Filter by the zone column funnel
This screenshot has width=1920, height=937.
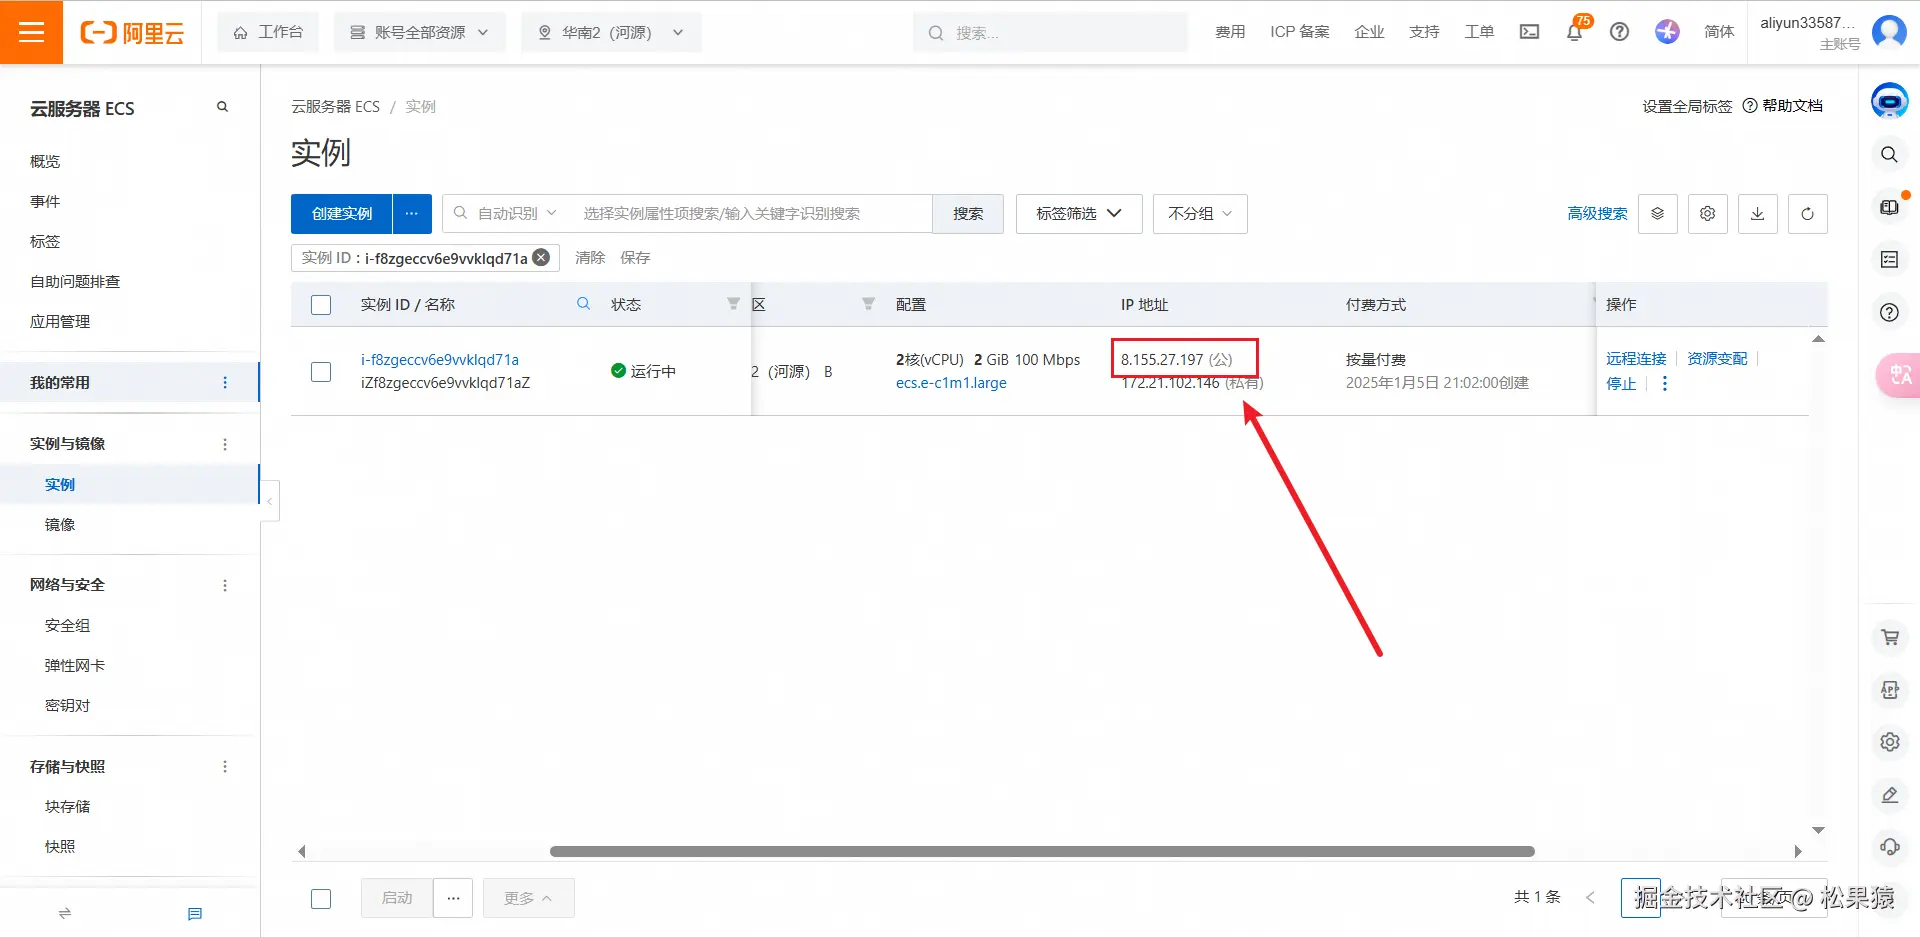point(868,304)
